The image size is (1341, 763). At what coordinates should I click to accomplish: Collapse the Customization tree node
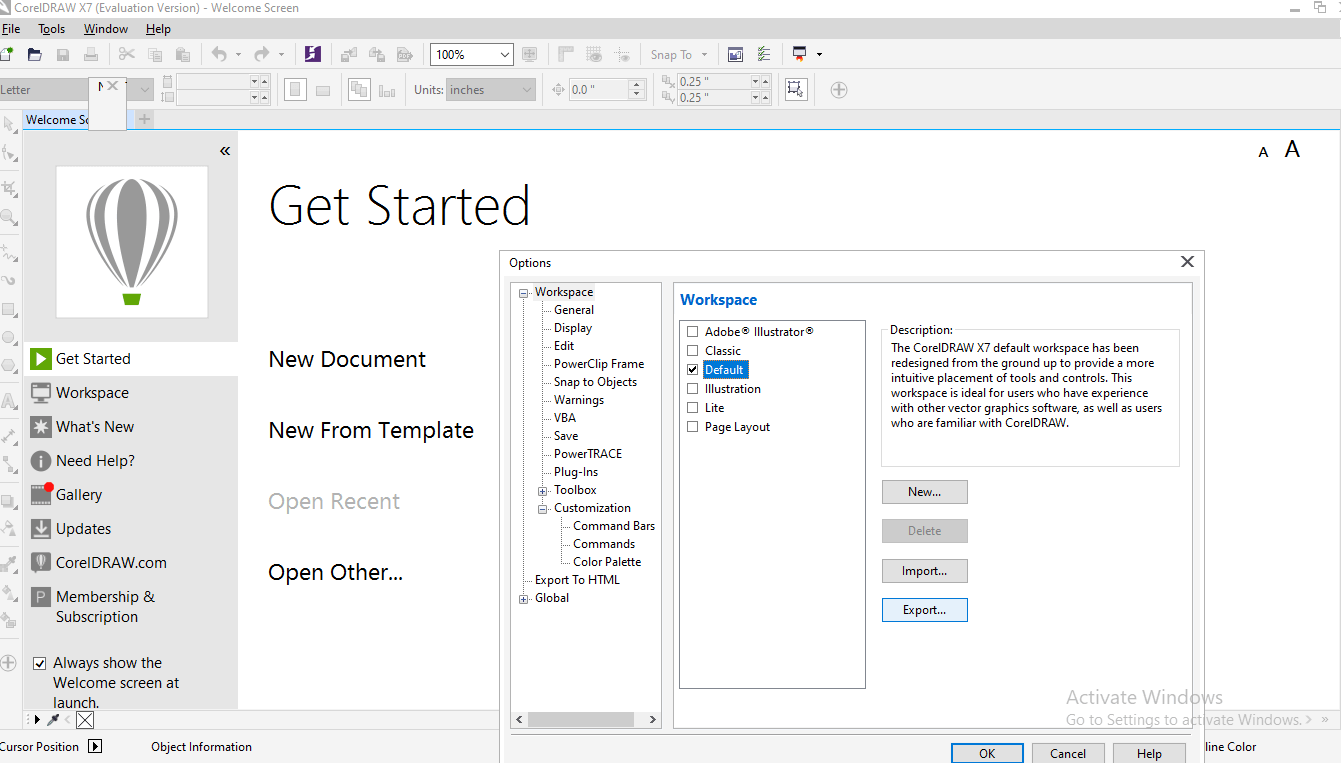[543, 508]
